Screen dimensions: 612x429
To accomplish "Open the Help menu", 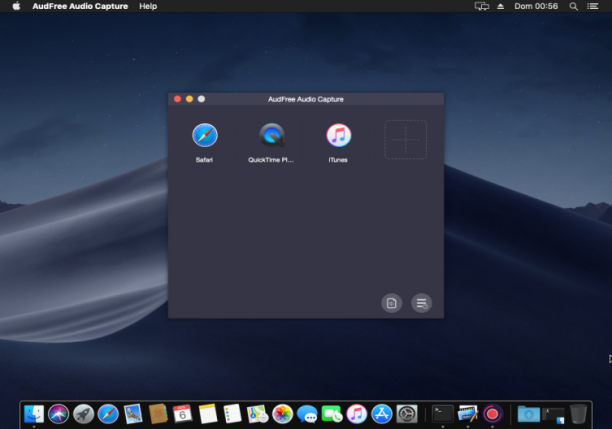I will [148, 6].
